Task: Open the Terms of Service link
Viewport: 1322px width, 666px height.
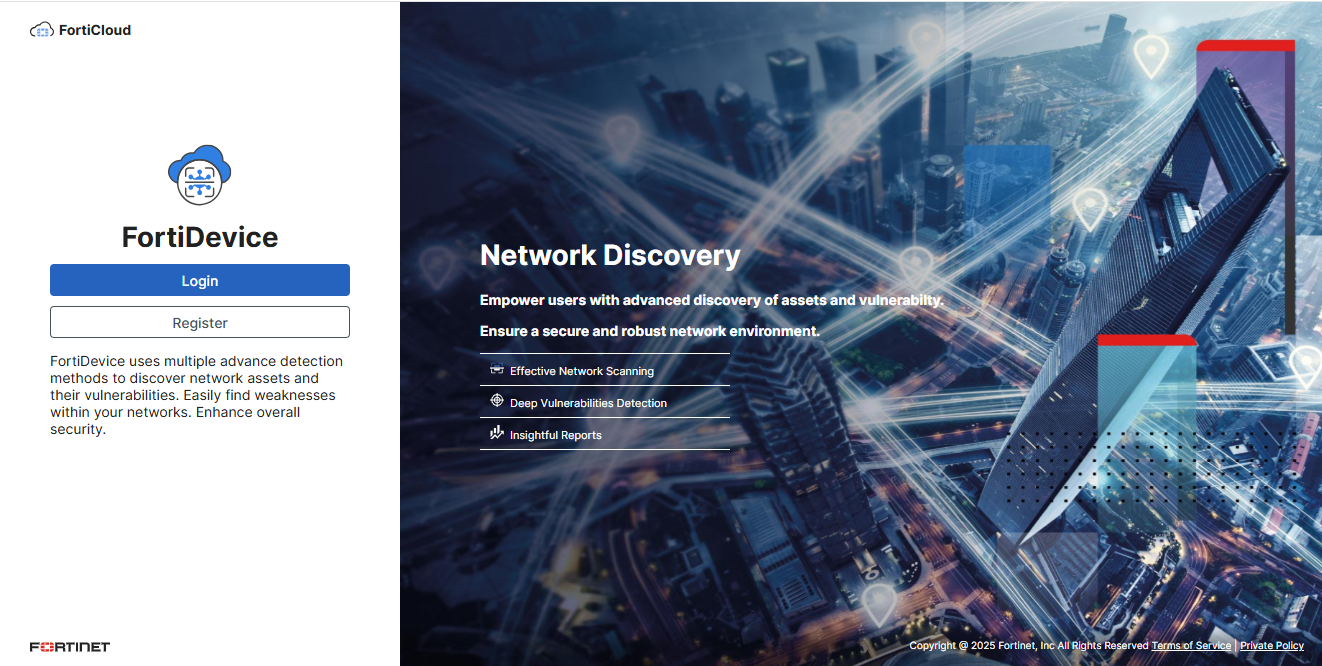Action: pyautogui.click(x=1191, y=645)
